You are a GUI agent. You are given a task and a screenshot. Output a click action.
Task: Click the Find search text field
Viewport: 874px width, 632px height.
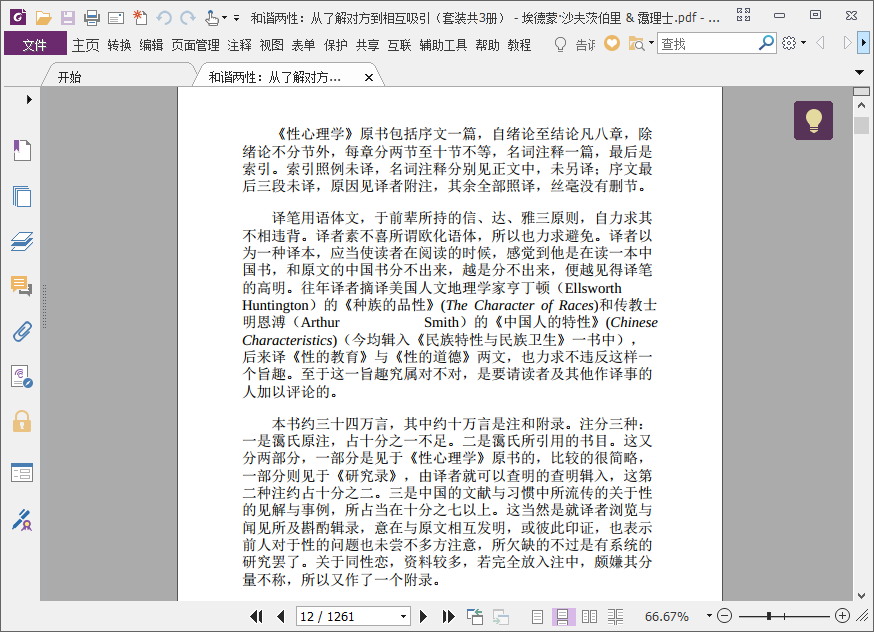click(708, 43)
